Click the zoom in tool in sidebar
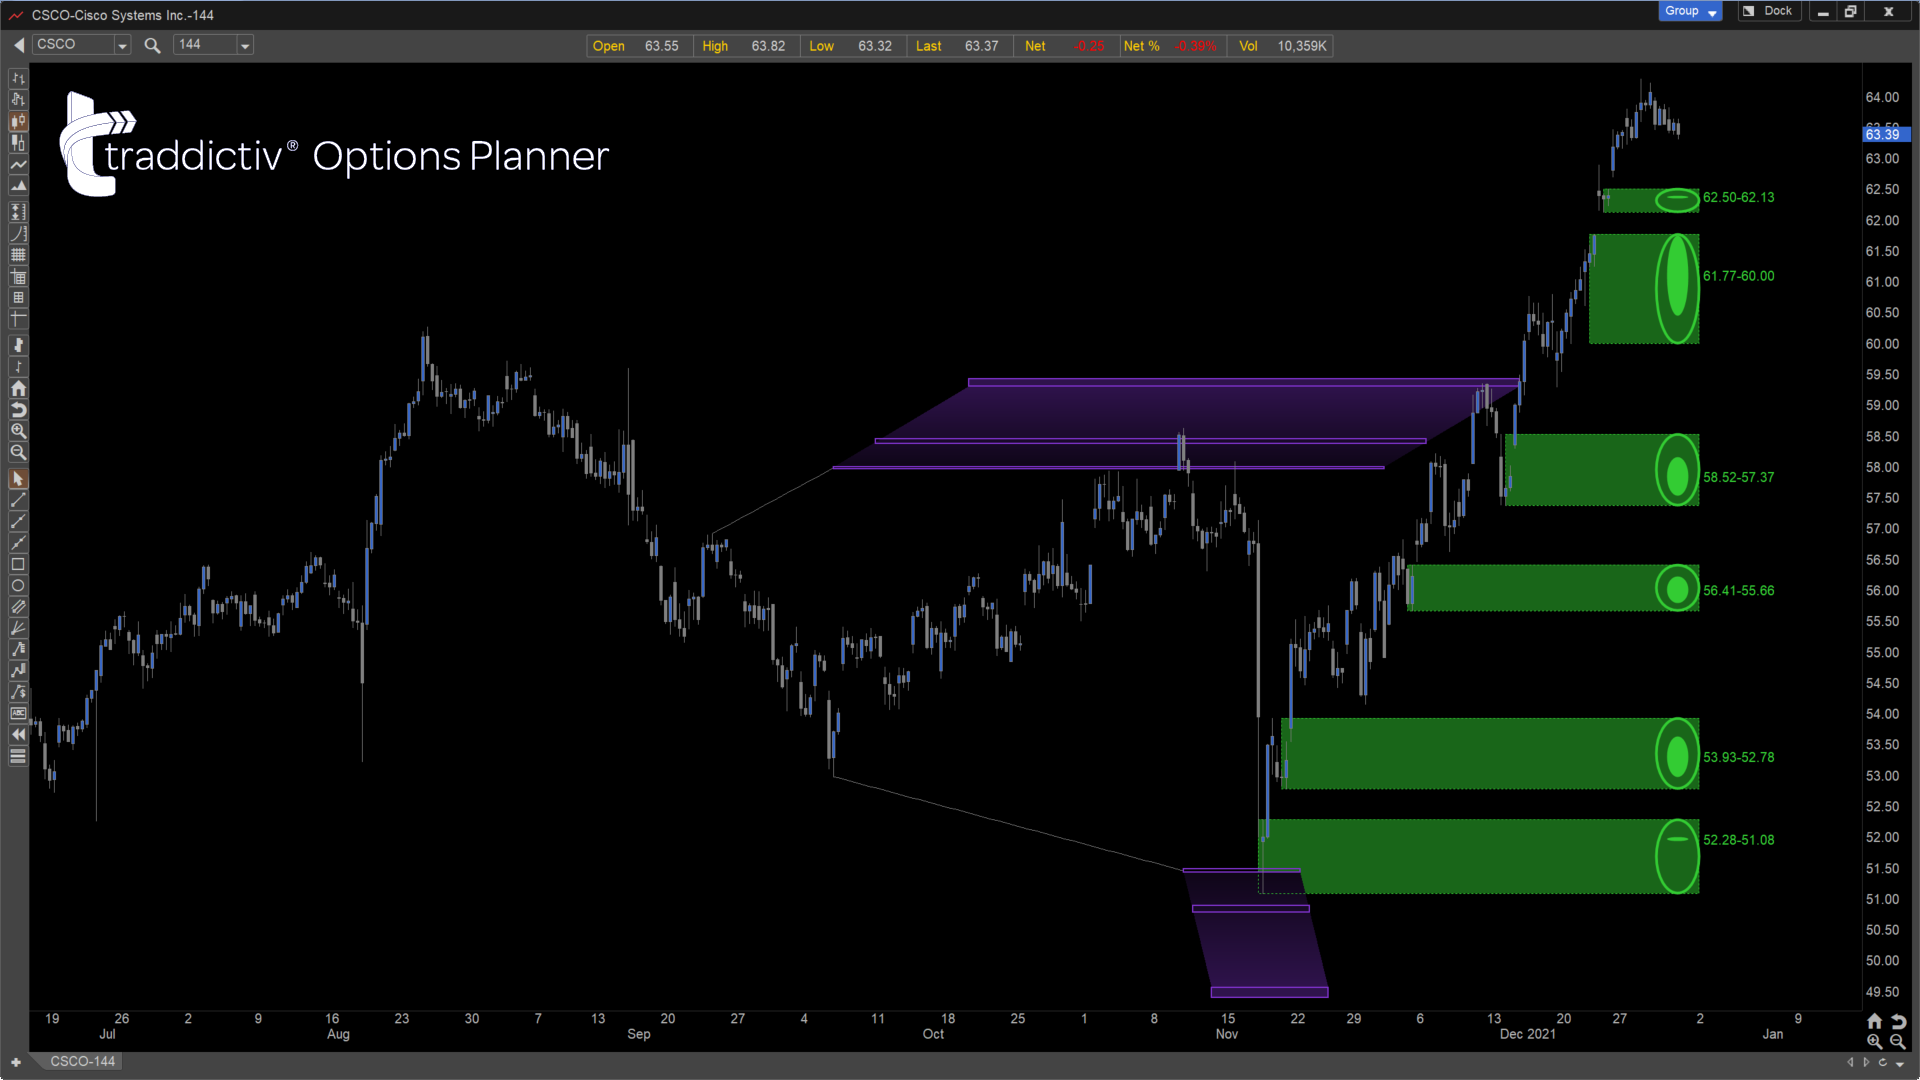Viewport: 1920px width, 1080px height. pos(18,431)
